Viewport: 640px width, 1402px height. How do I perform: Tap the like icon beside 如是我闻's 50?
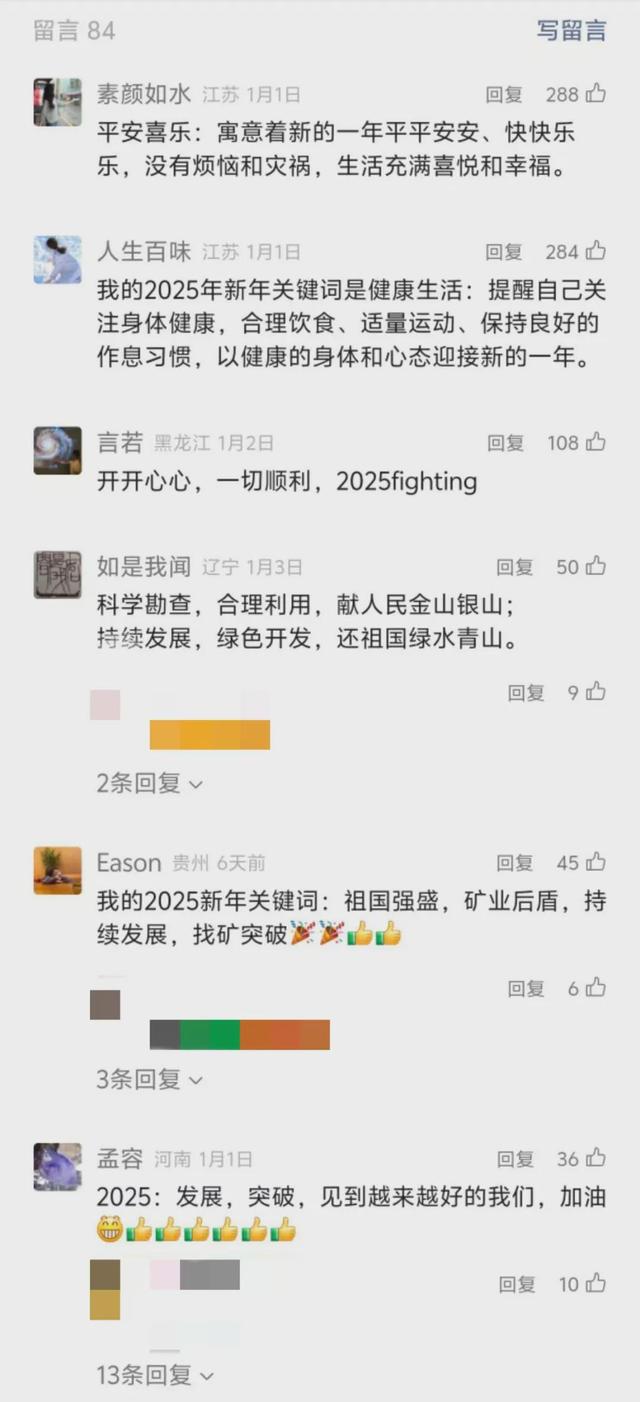(596, 567)
